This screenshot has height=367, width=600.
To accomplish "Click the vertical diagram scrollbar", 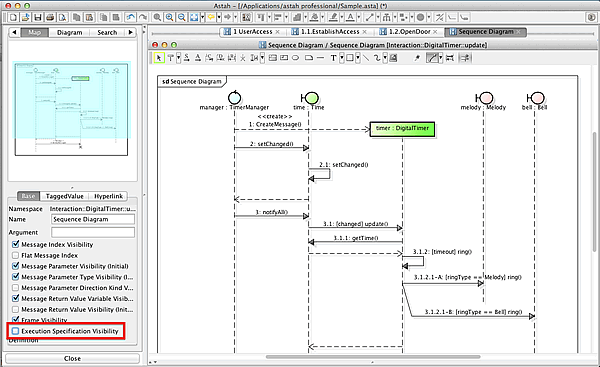I will click(594, 191).
